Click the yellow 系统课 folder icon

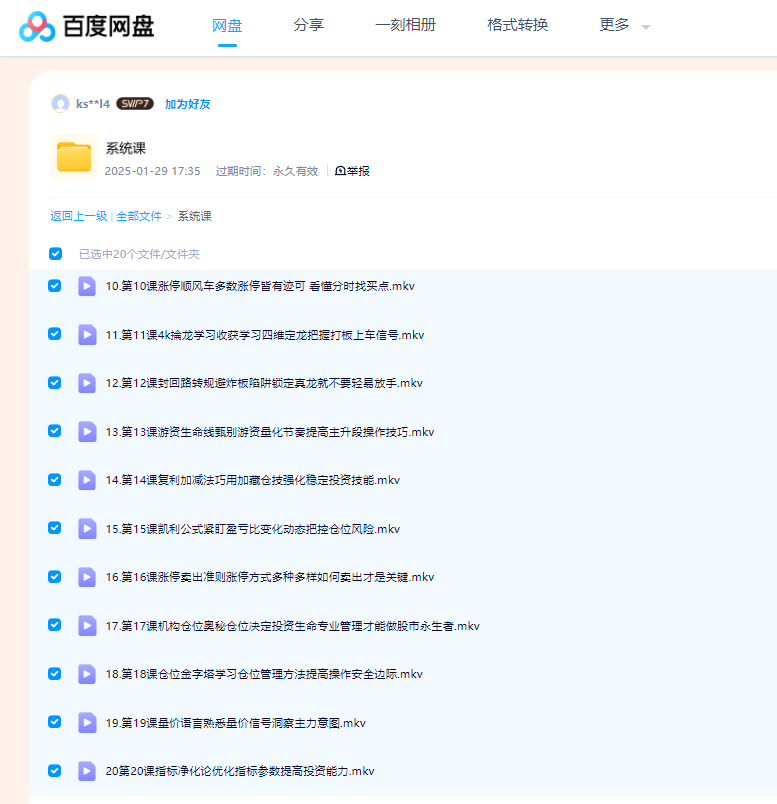[74, 157]
